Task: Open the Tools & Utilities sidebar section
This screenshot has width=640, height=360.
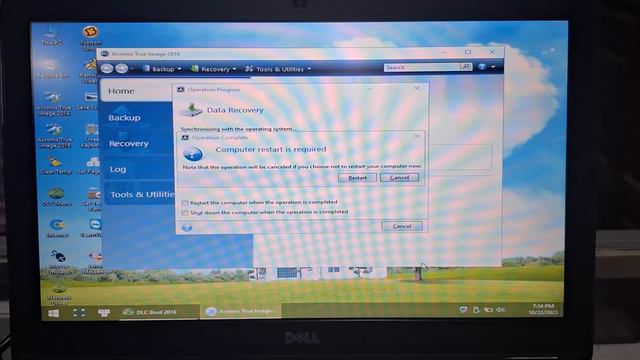Action: 139,194
